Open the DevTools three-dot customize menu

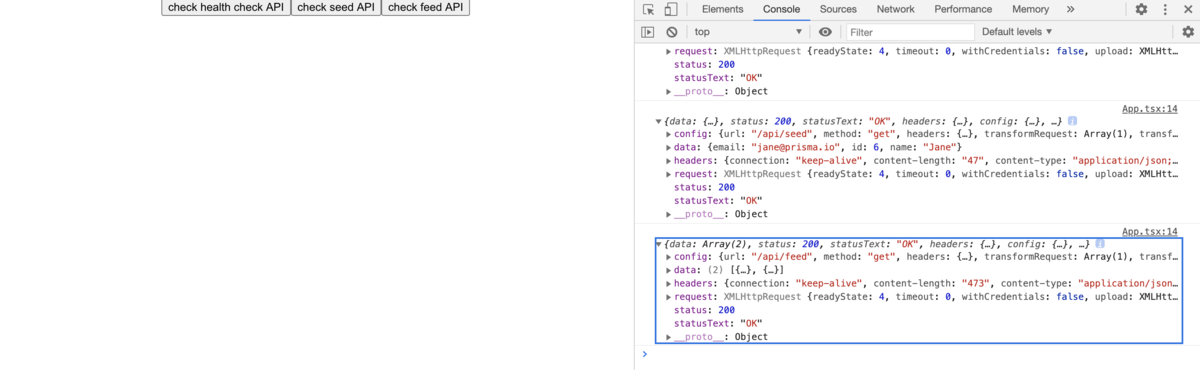pos(1165,9)
